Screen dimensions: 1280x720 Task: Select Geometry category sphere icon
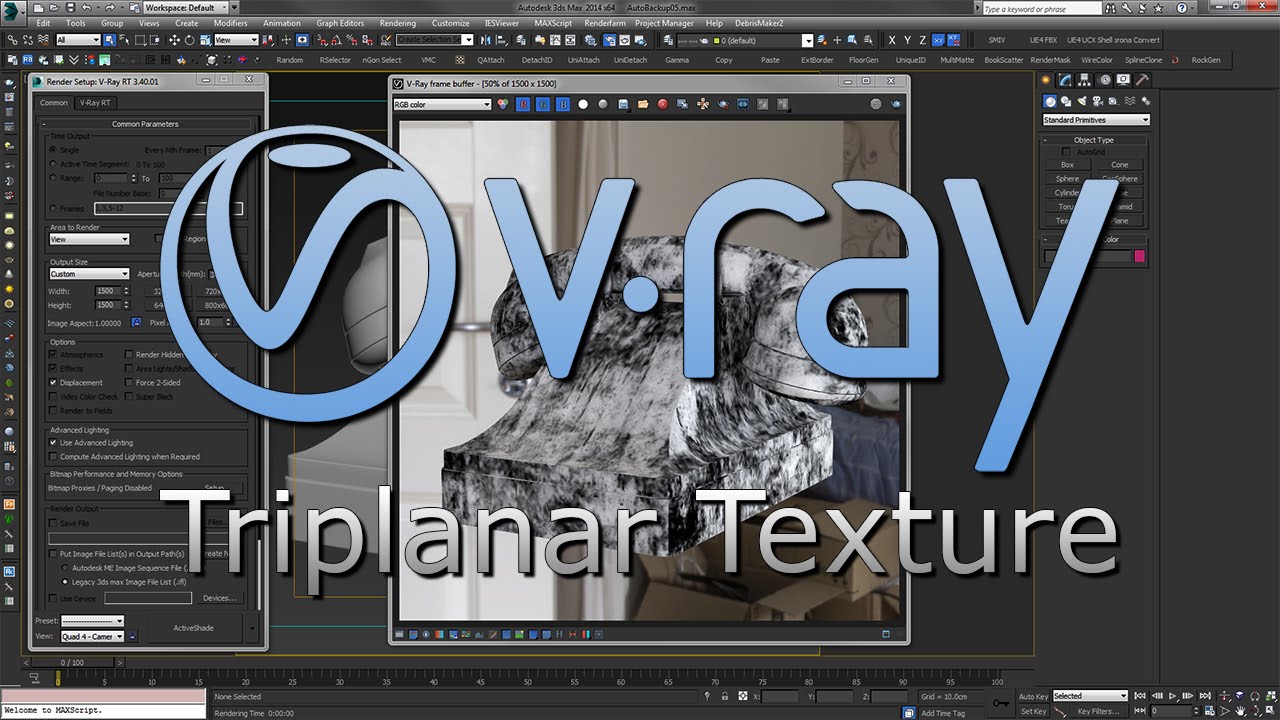(1051, 101)
